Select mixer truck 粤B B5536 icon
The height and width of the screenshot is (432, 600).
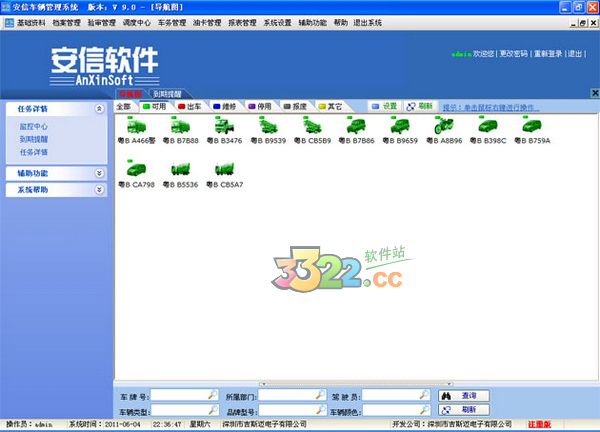point(180,169)
